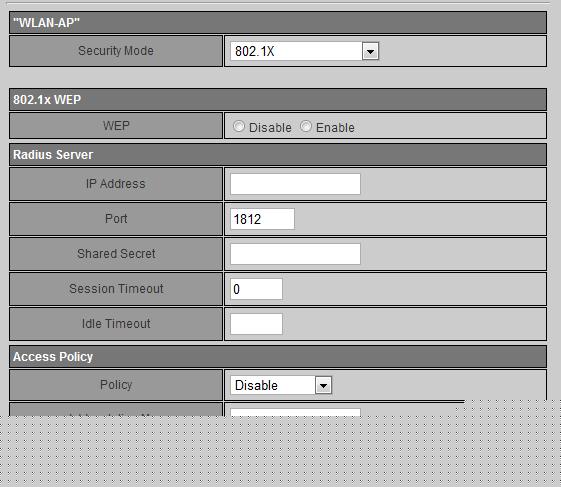This screenshot has width=561, height=487.
Task: Click the 802.1X security mode value
Action: tap(296, 51)
